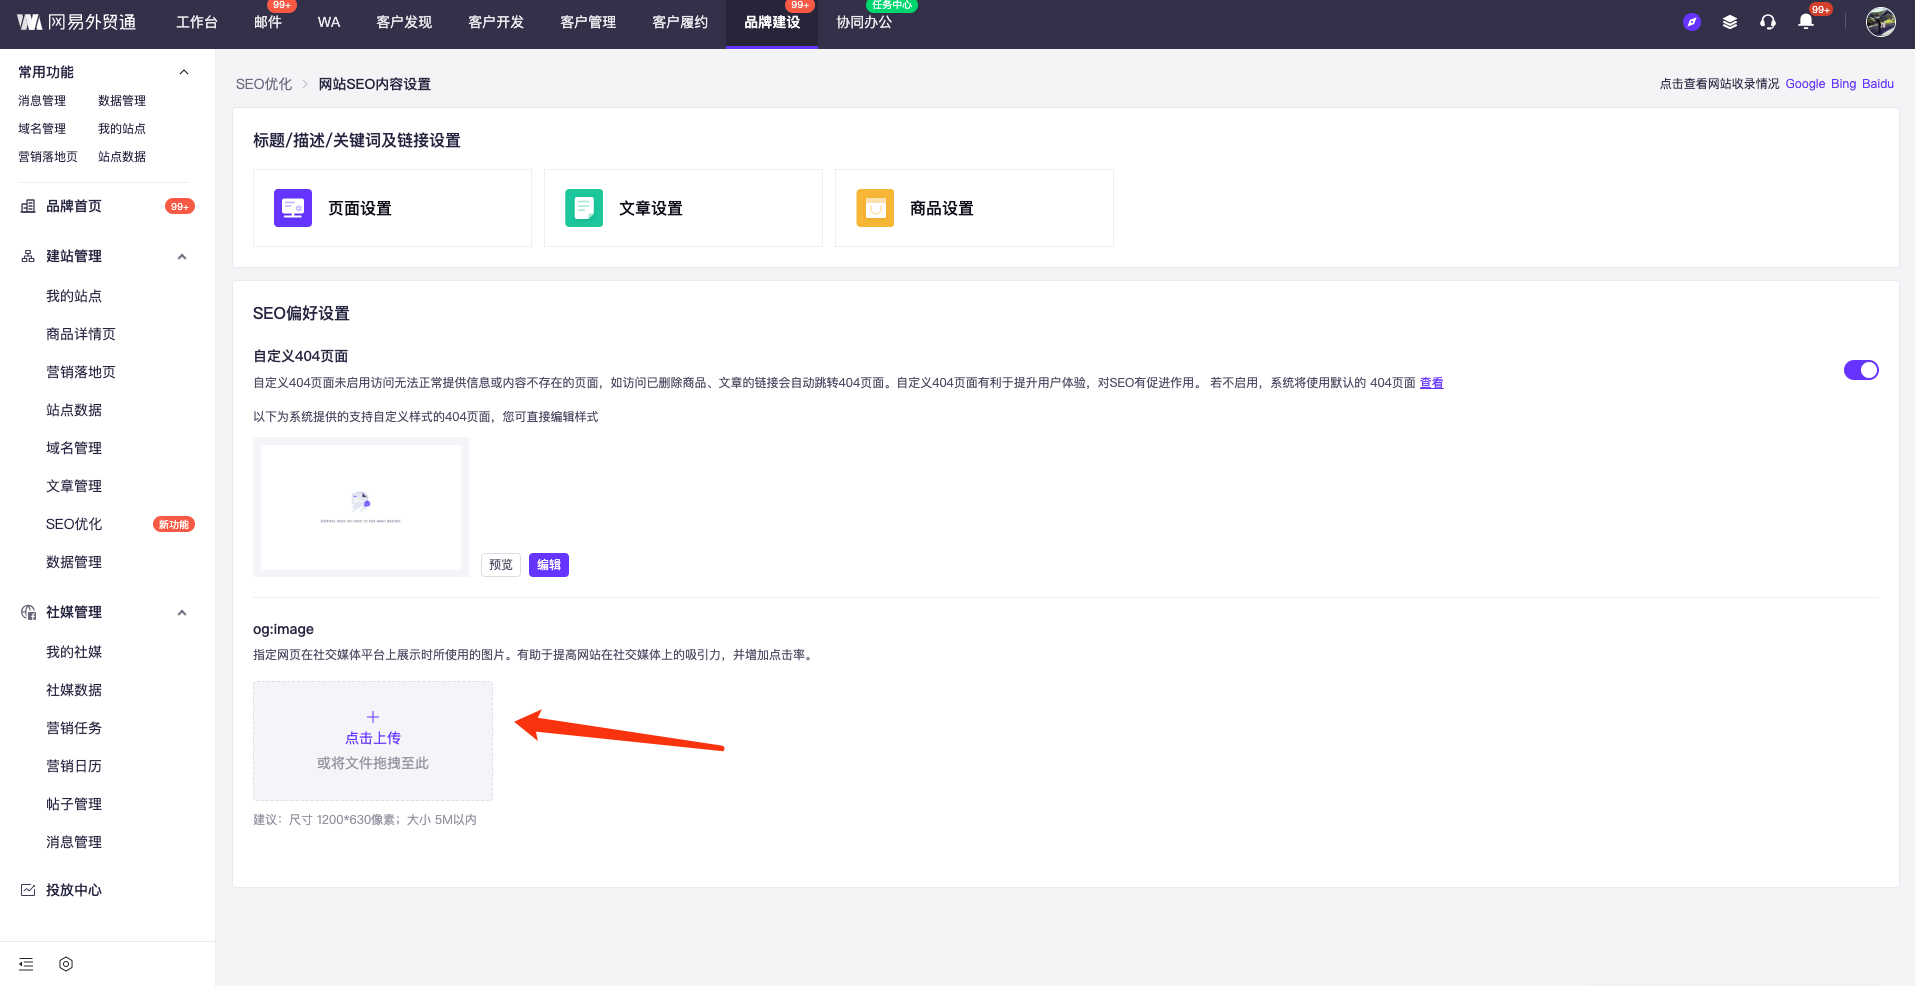Collapse the 建站管理 menu group

pyautogui.click(x=182, y=257)
